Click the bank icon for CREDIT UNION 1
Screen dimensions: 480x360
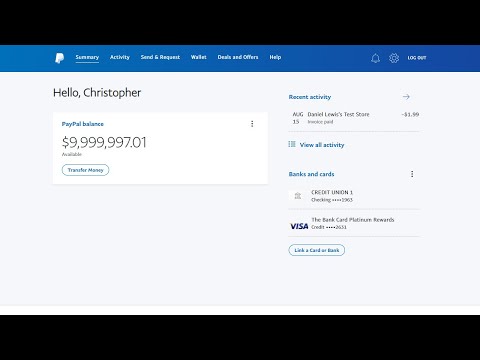[298, 196]
